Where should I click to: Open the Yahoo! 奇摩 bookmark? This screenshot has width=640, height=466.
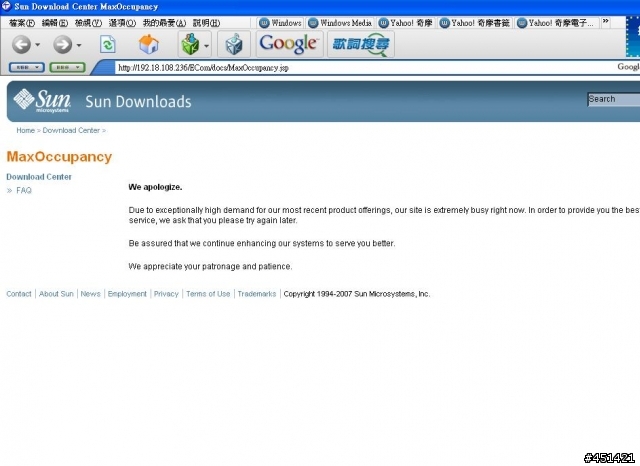pos(405,23)
